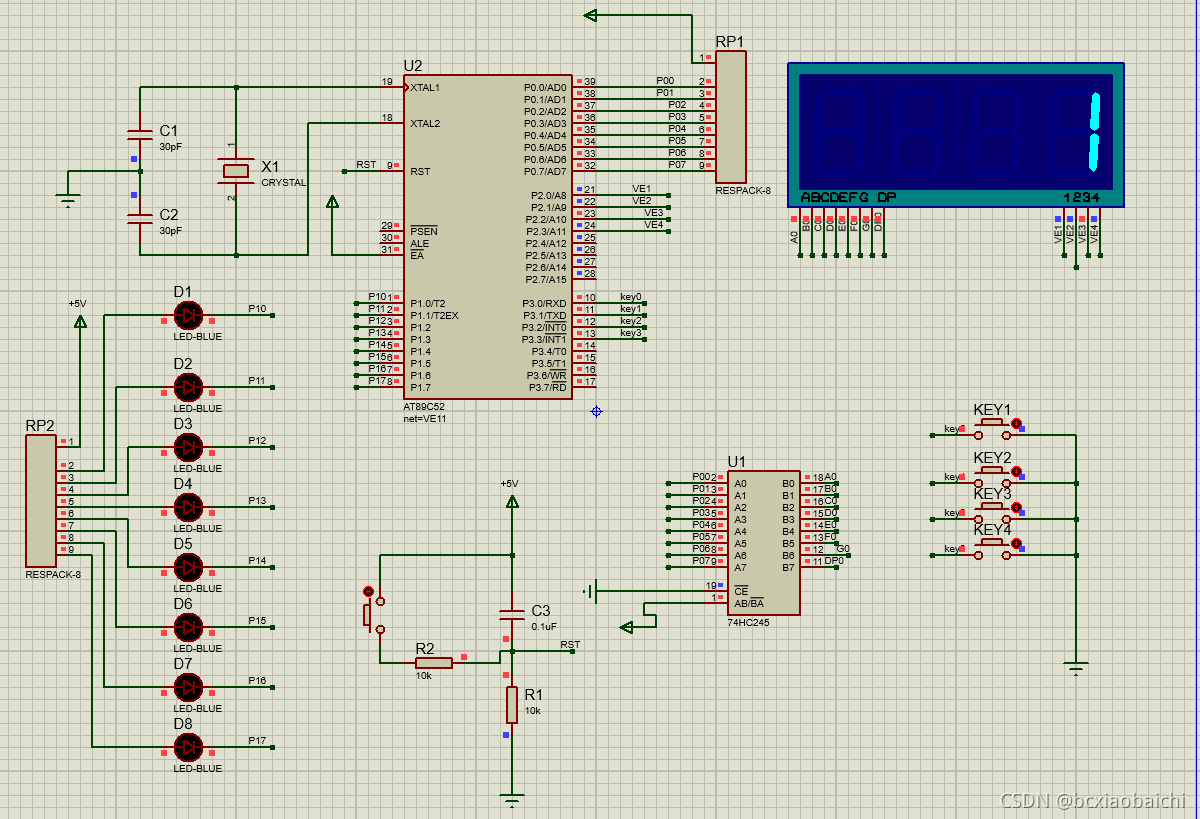Image resolution: width=1200 pixels, height=819 pixels.
Task: Select LED D8 symbol
Action: pos(187,747)
